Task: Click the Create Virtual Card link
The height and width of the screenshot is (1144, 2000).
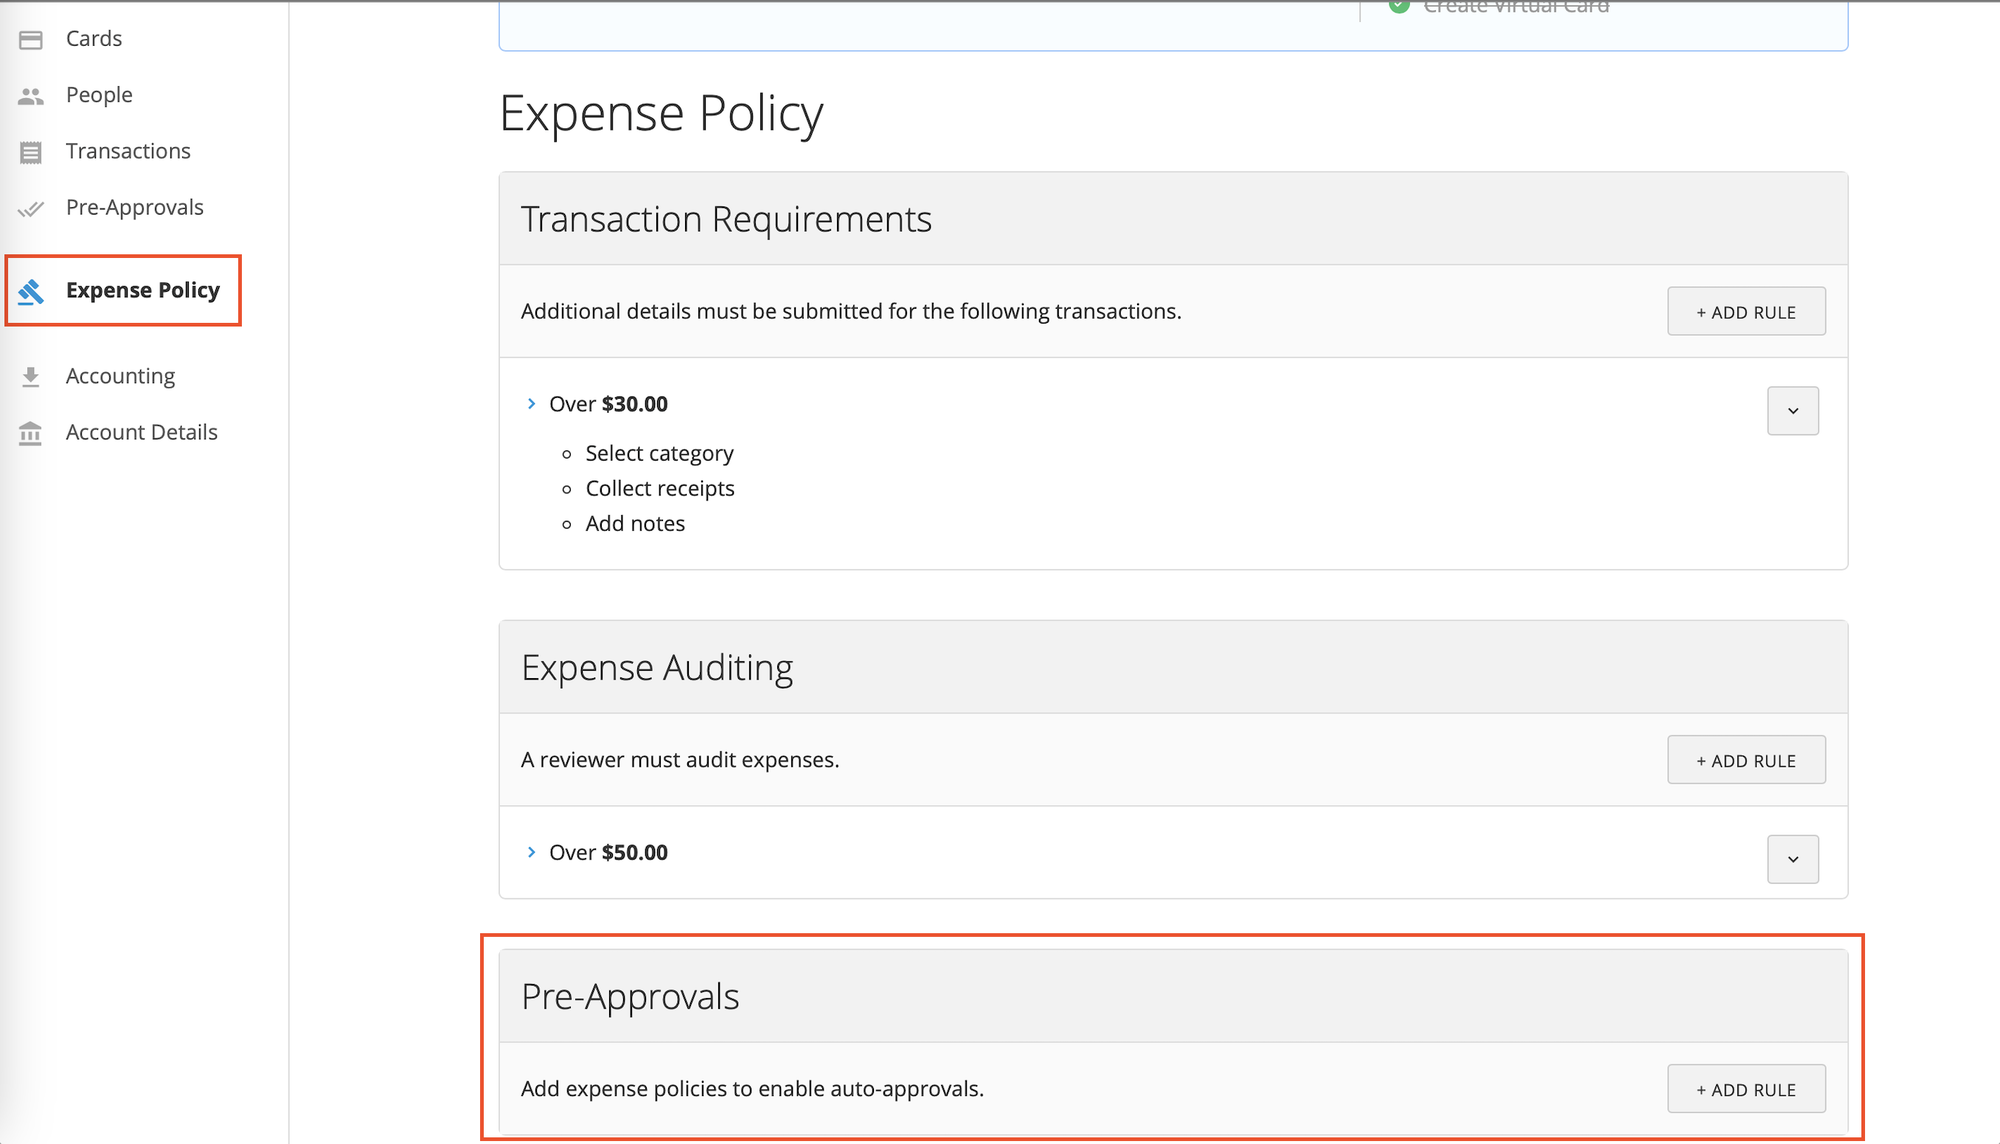Action: (1517, 7)
